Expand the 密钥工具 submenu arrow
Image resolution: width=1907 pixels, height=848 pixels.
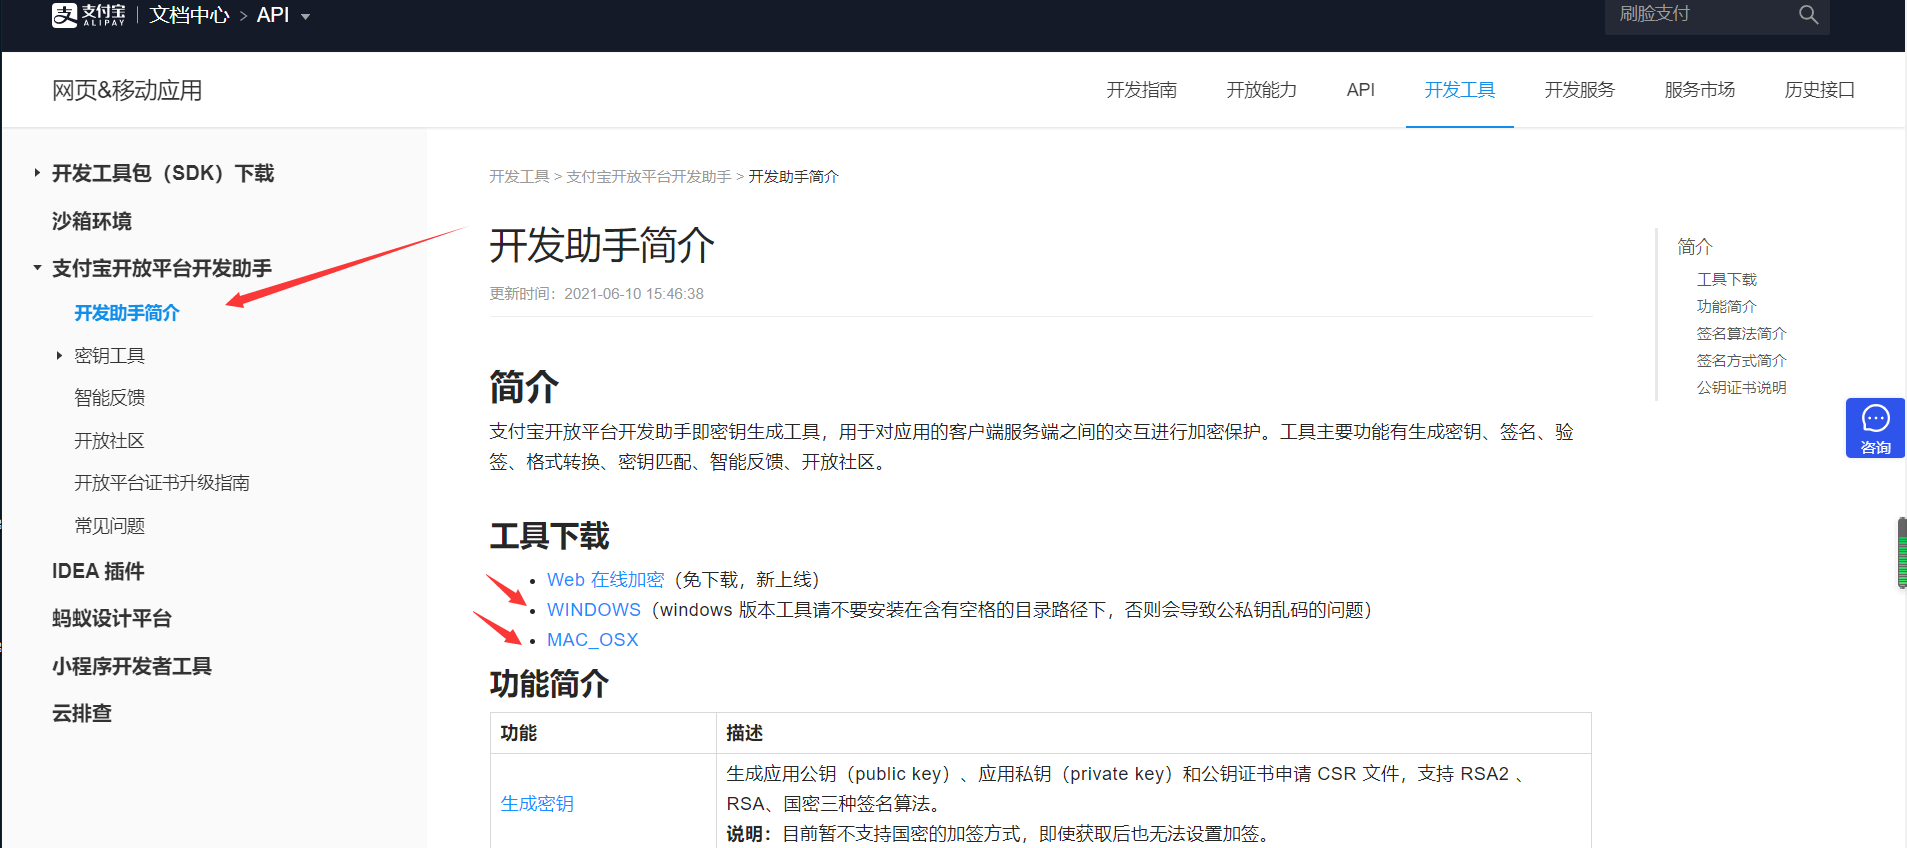click(59, 355)
